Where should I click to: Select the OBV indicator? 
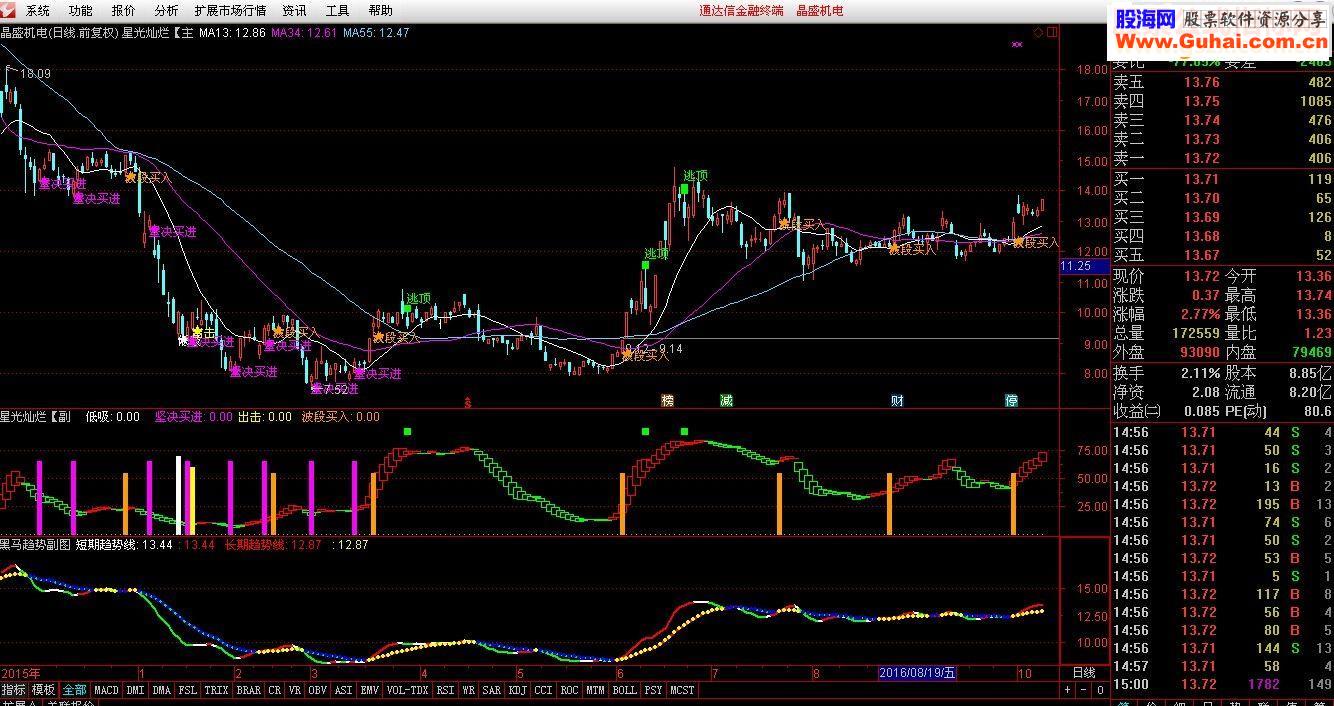(x=318, y=690)
